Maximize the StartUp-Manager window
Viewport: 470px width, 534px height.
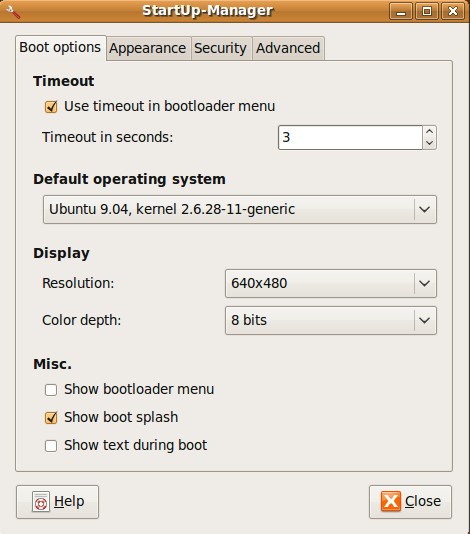[427, 11]
